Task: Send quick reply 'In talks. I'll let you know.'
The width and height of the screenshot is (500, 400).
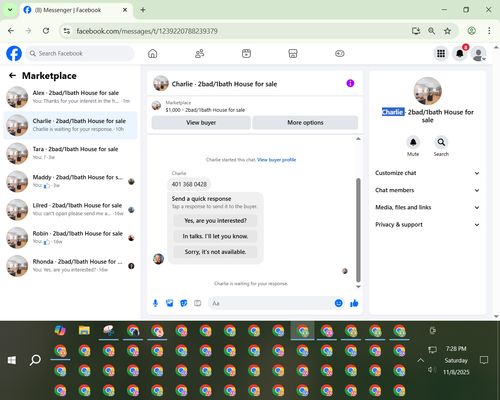Action: pyautogui.click(x=215, y=236)
